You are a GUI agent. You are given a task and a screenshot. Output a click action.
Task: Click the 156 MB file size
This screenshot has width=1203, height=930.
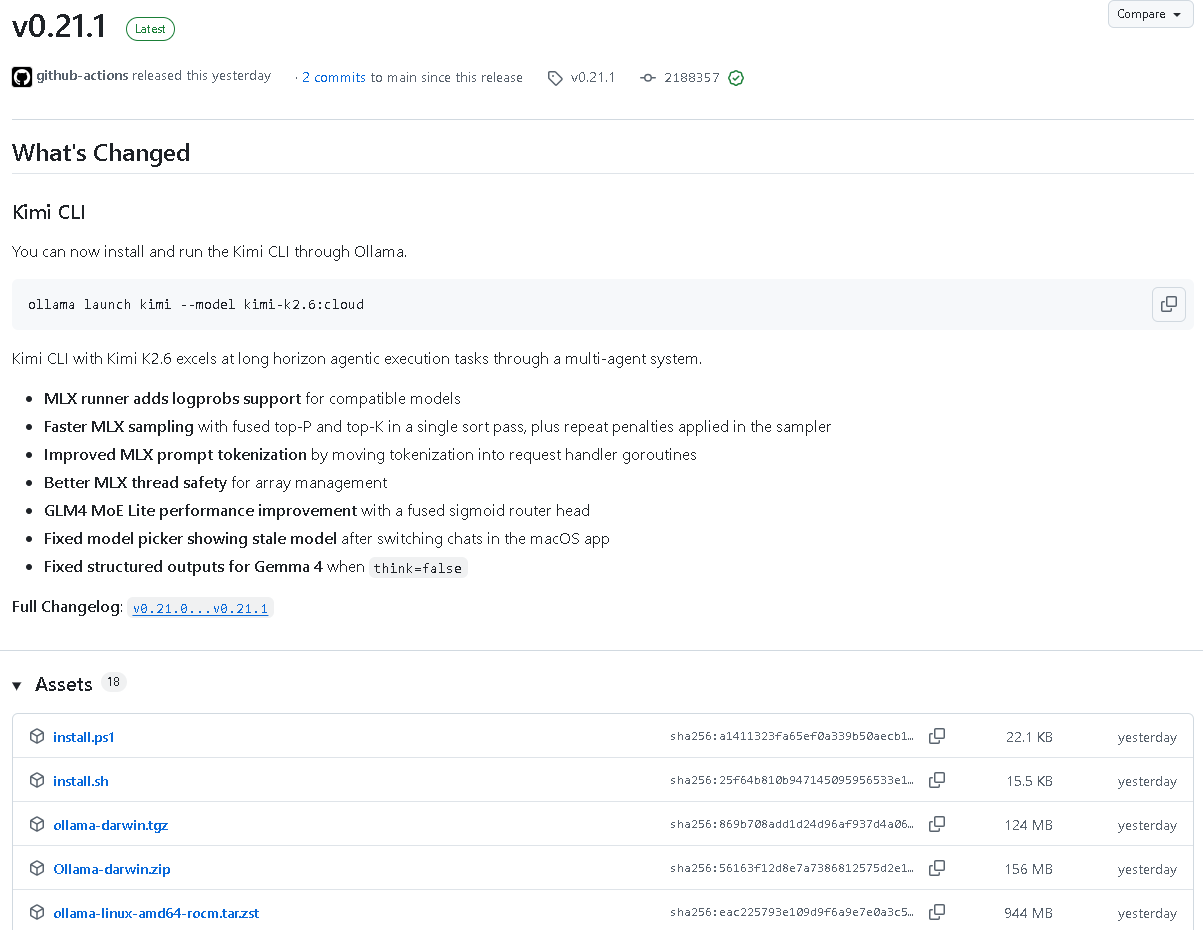tap(1029, 869)
